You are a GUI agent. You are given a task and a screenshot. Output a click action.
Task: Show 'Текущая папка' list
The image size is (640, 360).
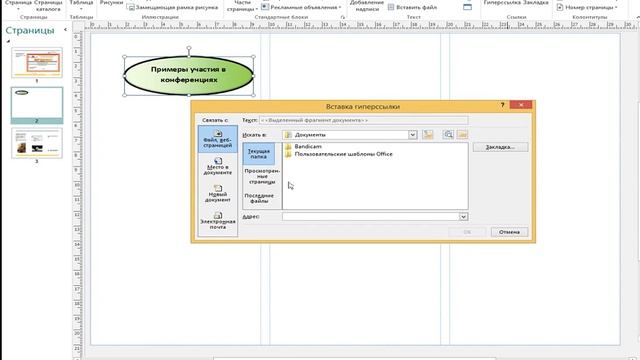[259, 154]
